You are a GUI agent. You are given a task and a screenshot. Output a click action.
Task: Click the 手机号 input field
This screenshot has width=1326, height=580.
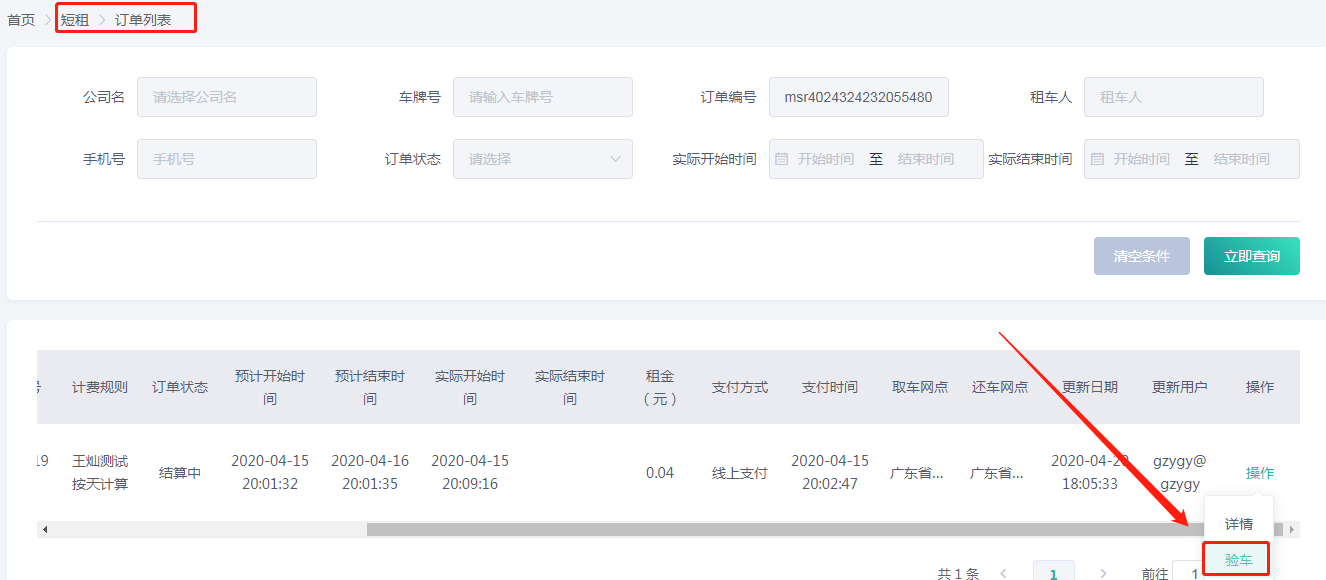tap(226, 159)
